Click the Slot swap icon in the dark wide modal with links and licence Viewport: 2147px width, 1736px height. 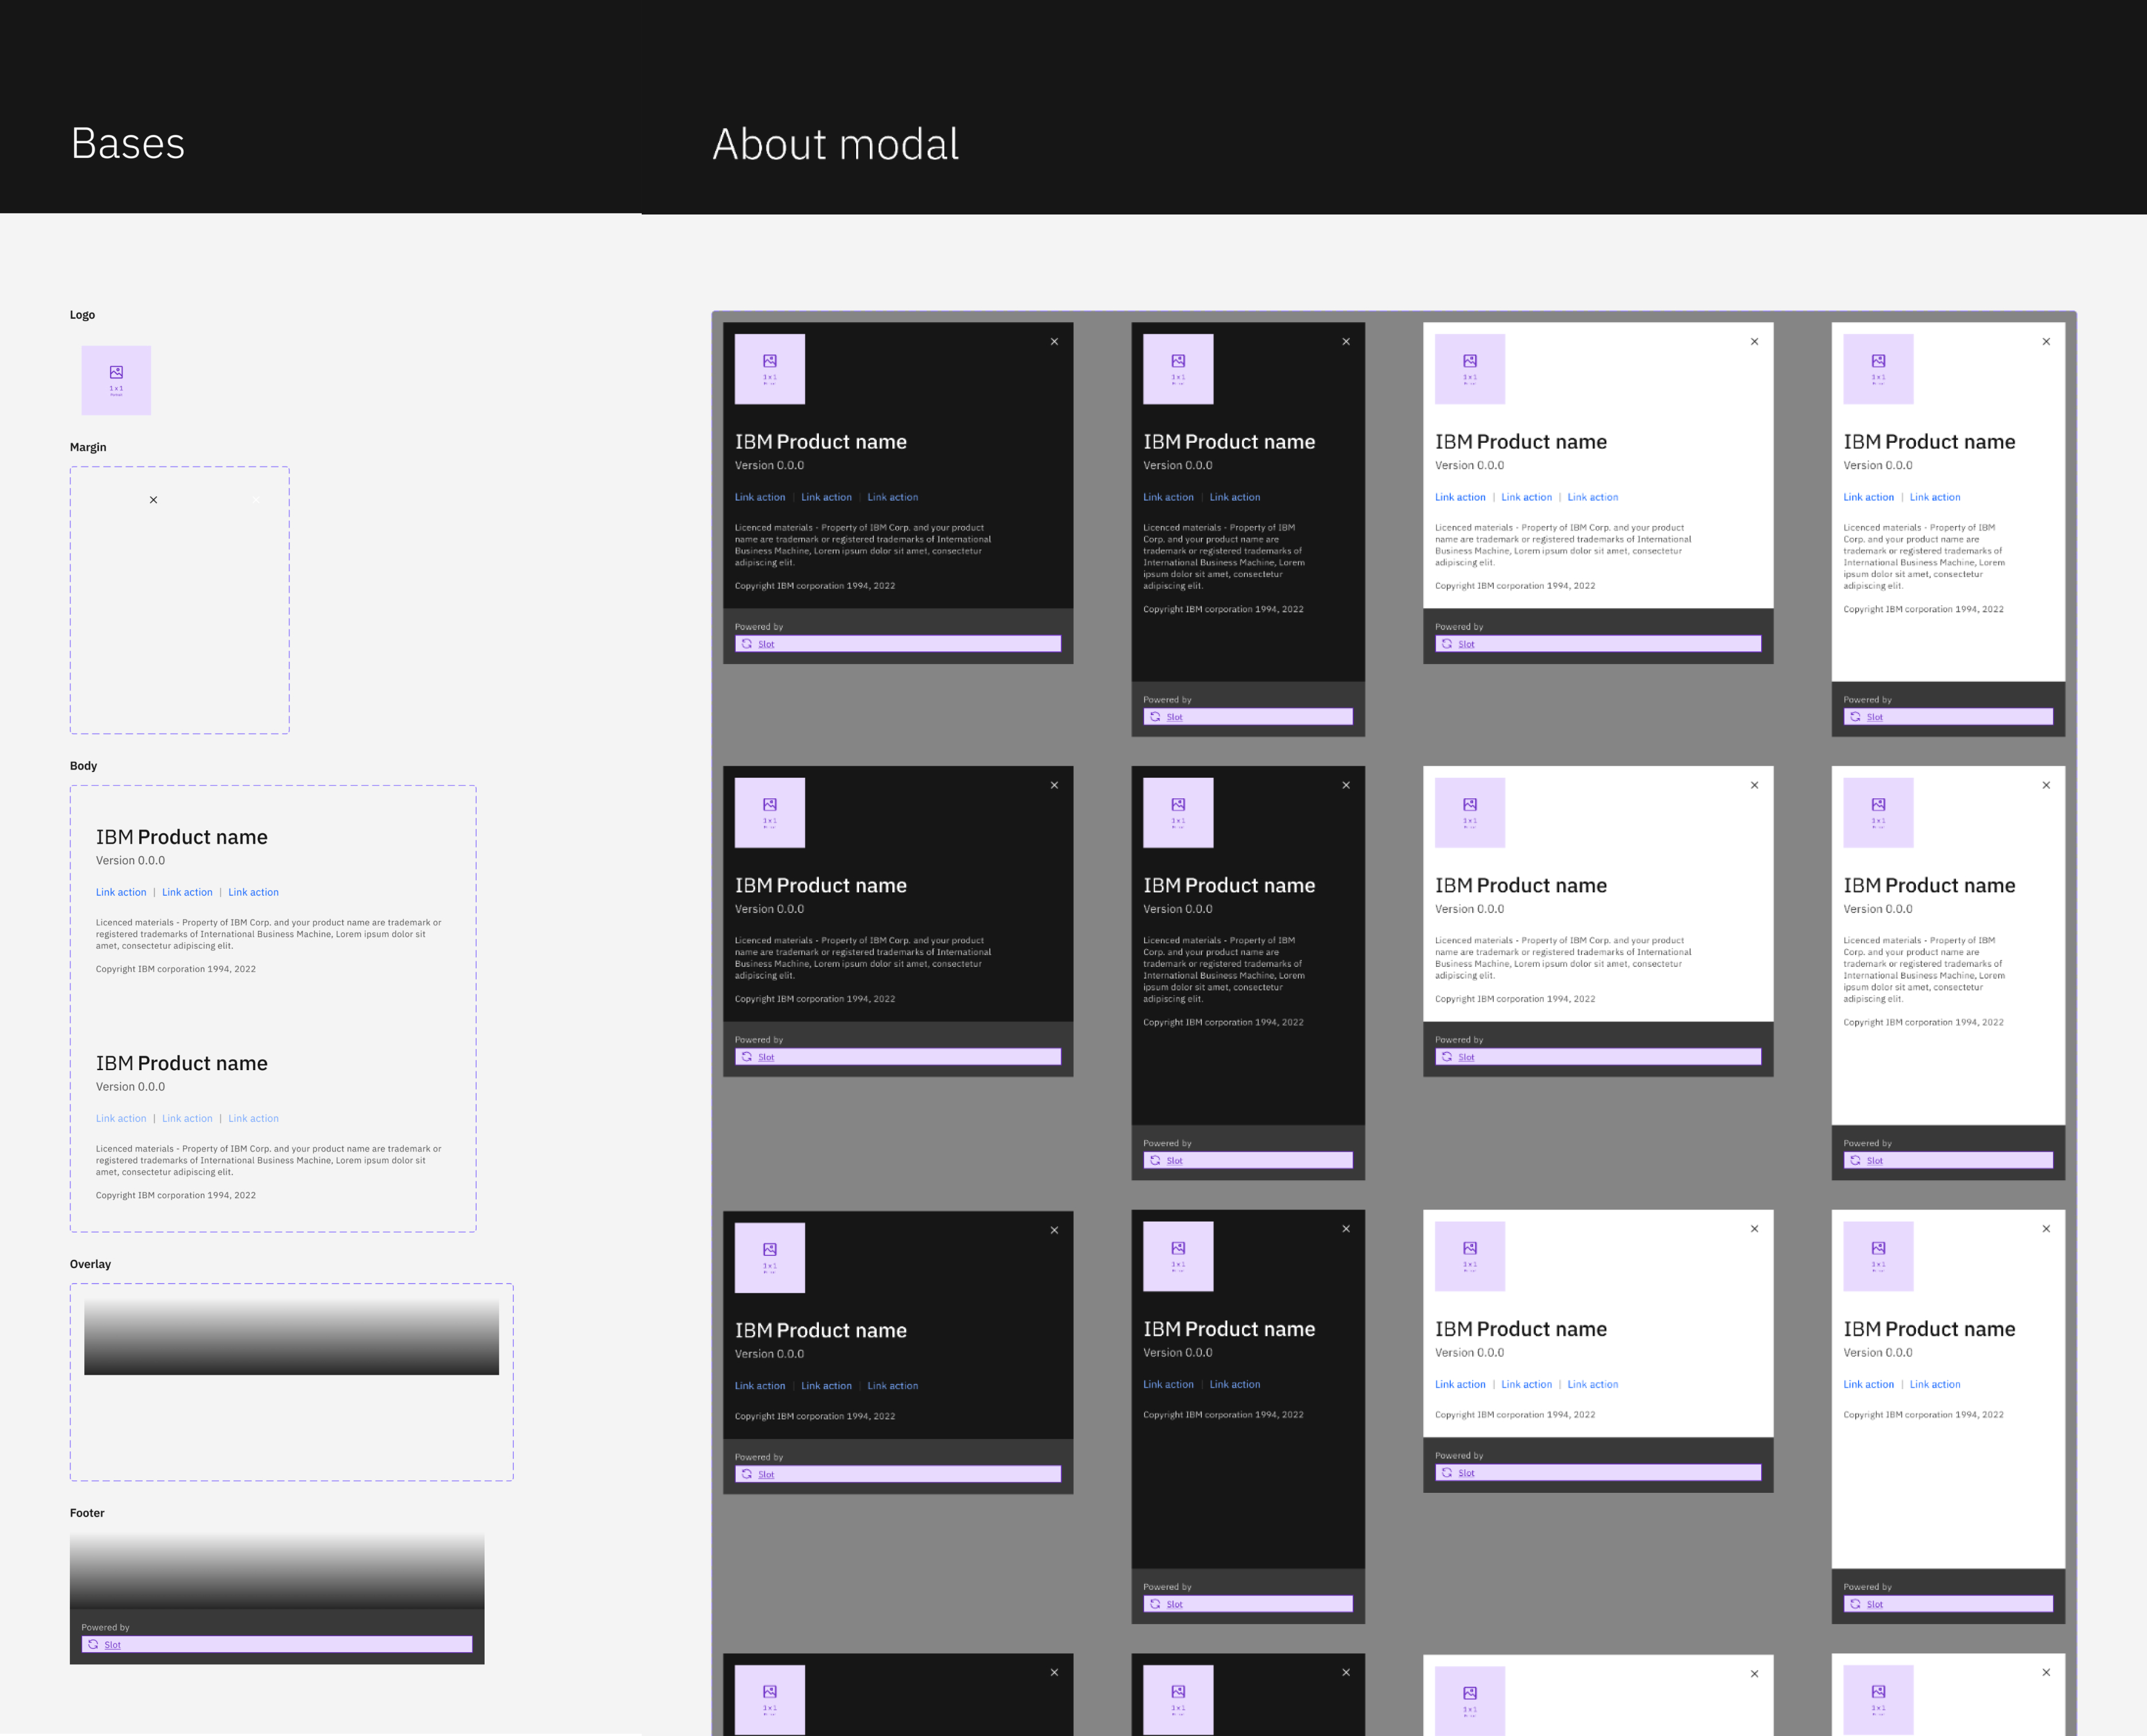[x=747, y=644]
